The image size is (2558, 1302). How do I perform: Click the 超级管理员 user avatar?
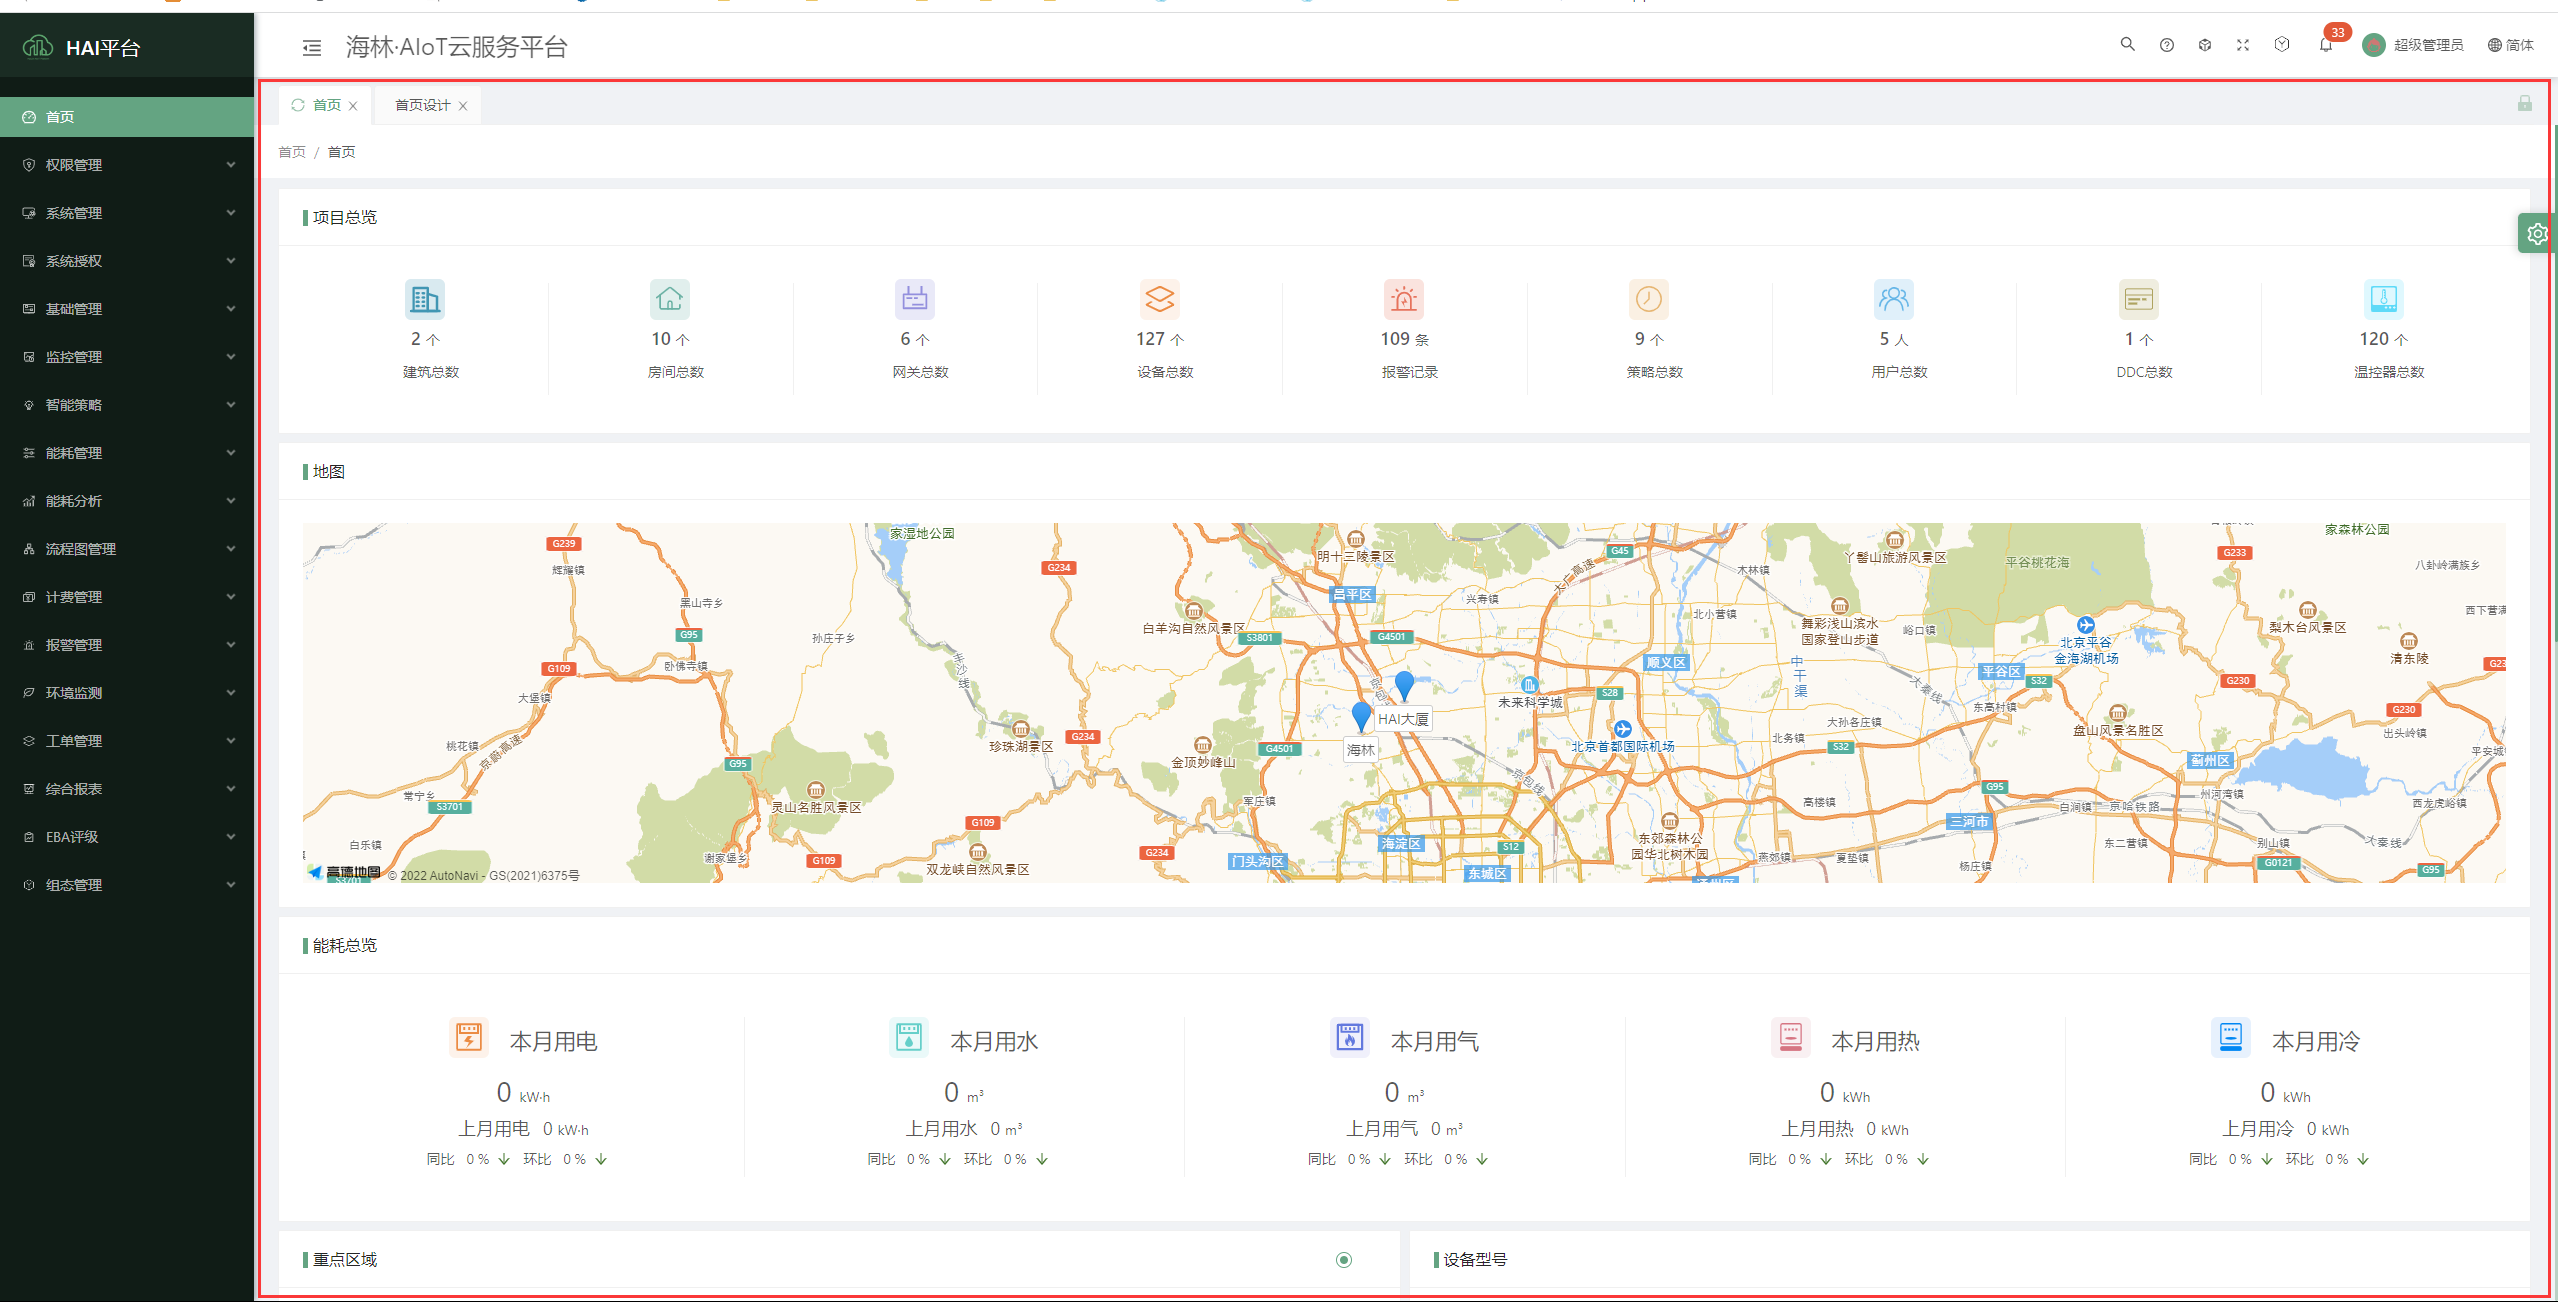tap(2374, 45)
